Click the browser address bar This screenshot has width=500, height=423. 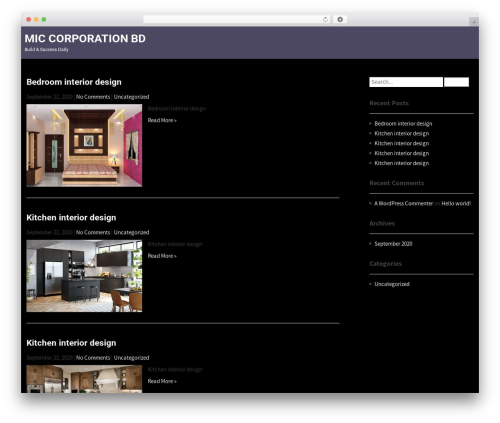point(236,19)
